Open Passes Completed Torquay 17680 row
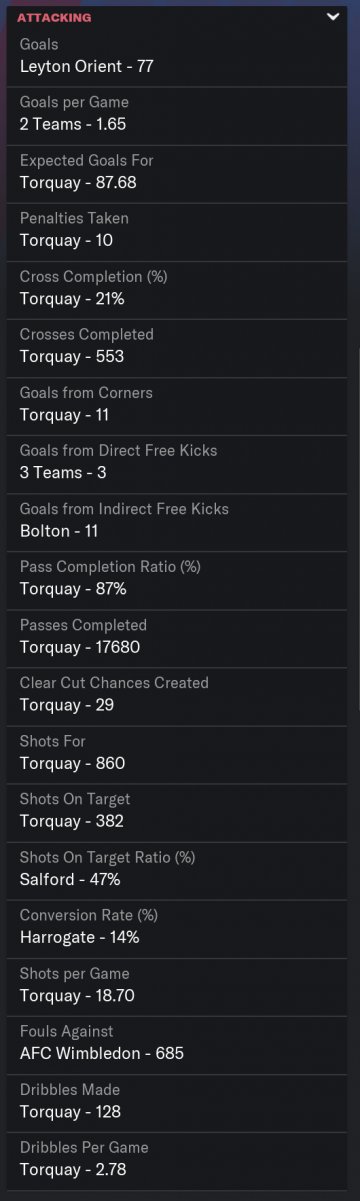360x1201 pixels. click(180, 637)
